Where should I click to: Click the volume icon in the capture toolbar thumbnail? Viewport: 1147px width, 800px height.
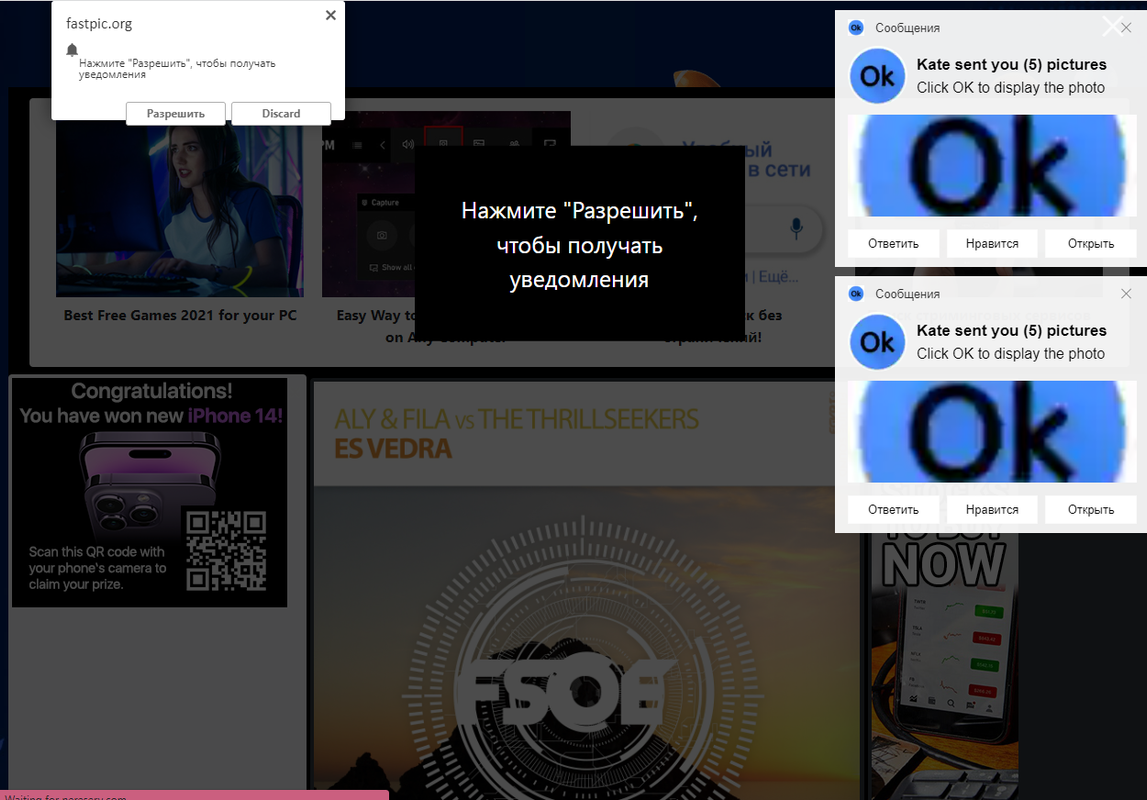click(x=407, y=144)
